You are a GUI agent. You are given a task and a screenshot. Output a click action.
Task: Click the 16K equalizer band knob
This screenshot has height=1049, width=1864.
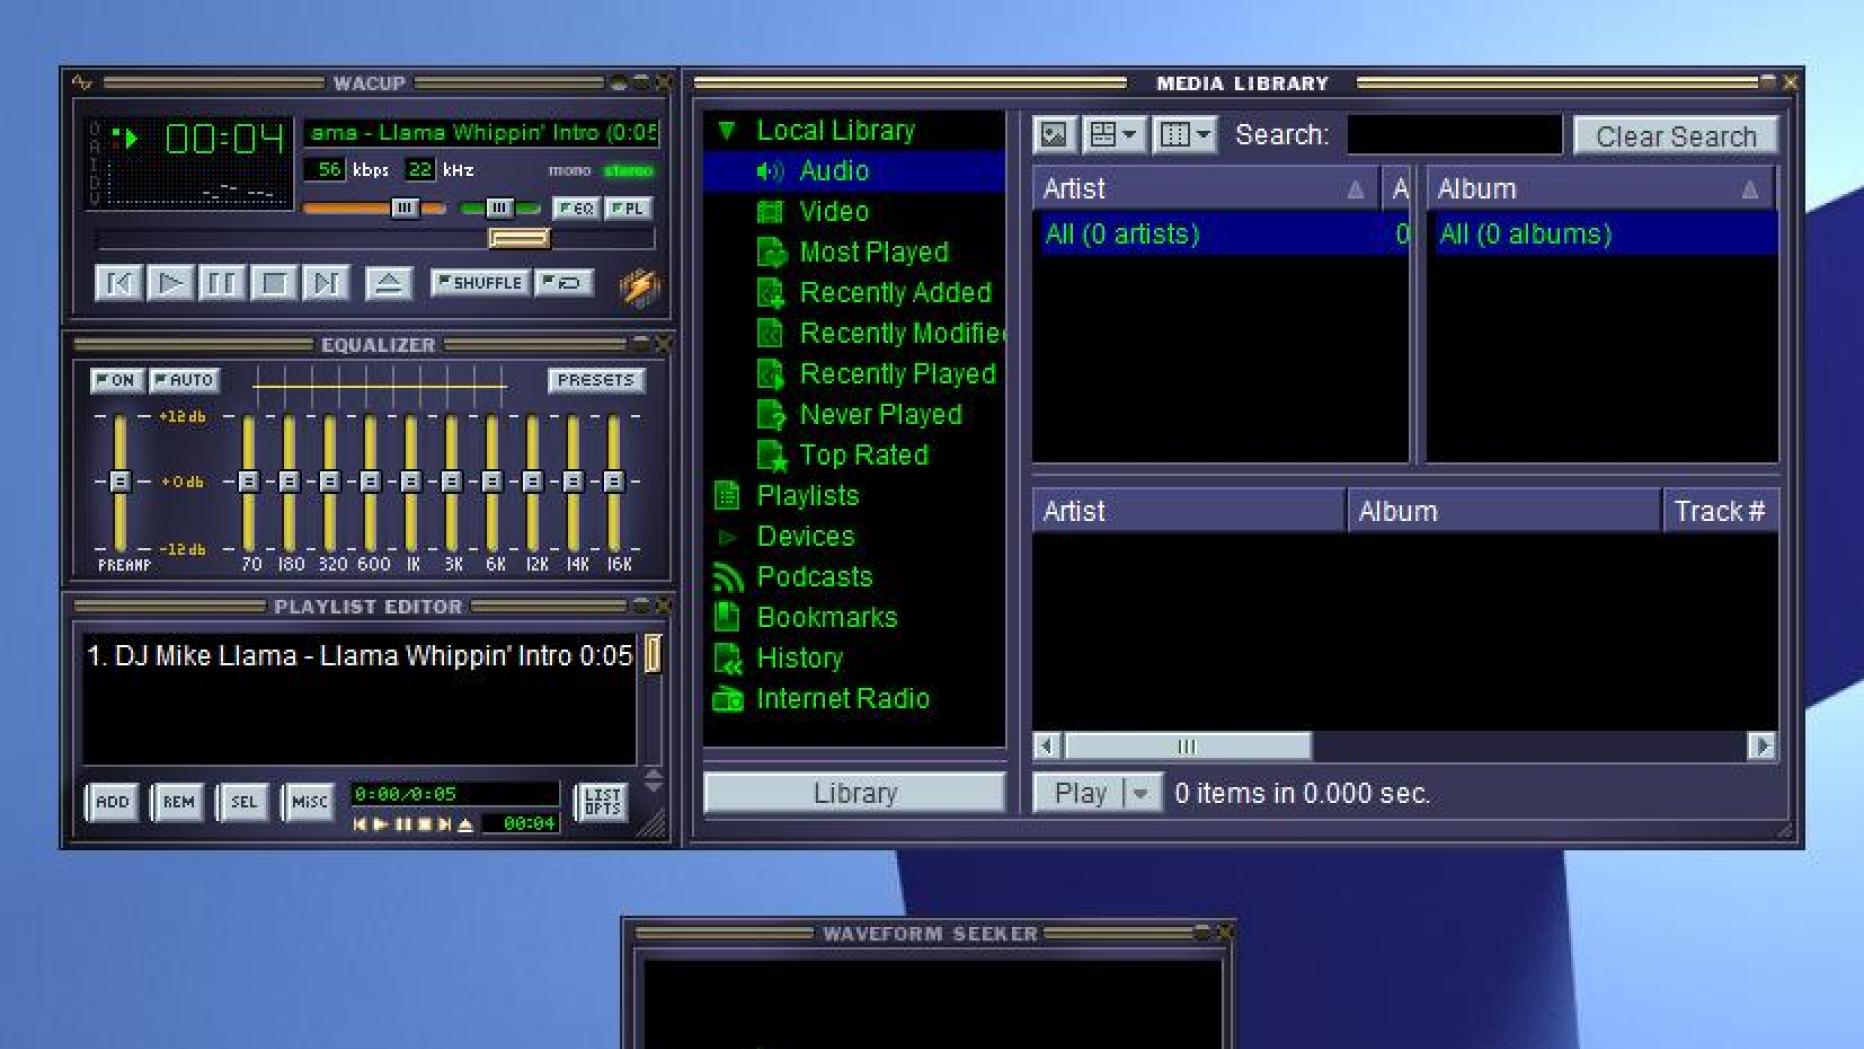click(614, 482)
